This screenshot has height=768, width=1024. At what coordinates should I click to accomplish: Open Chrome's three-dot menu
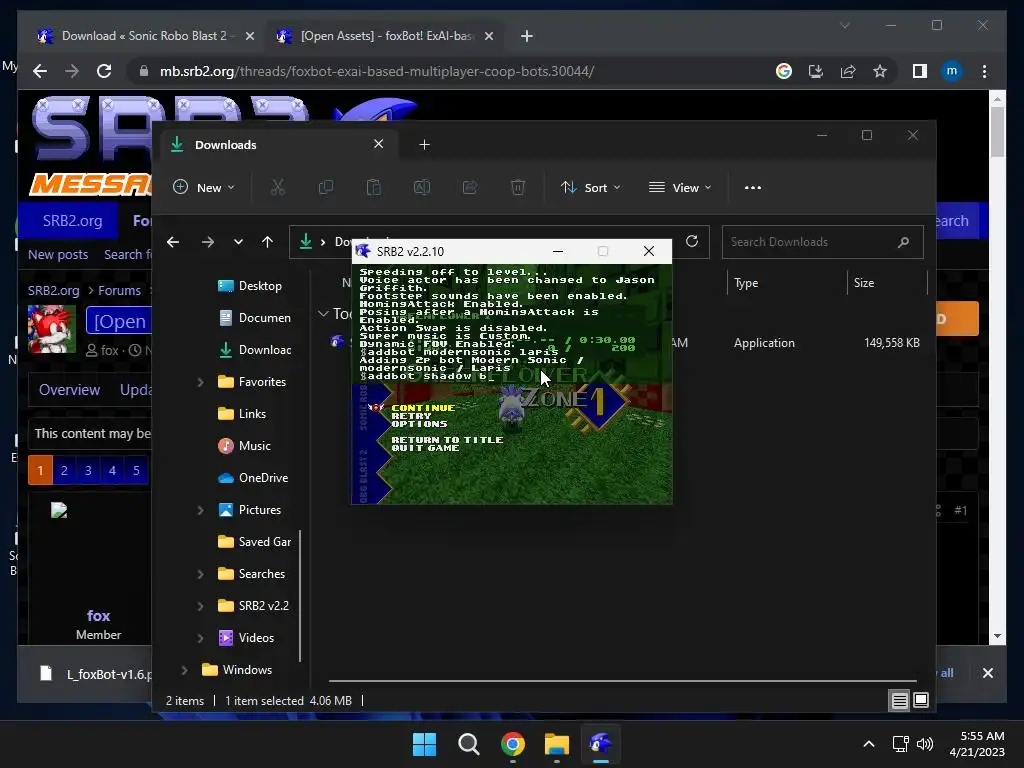pos(984,71)
